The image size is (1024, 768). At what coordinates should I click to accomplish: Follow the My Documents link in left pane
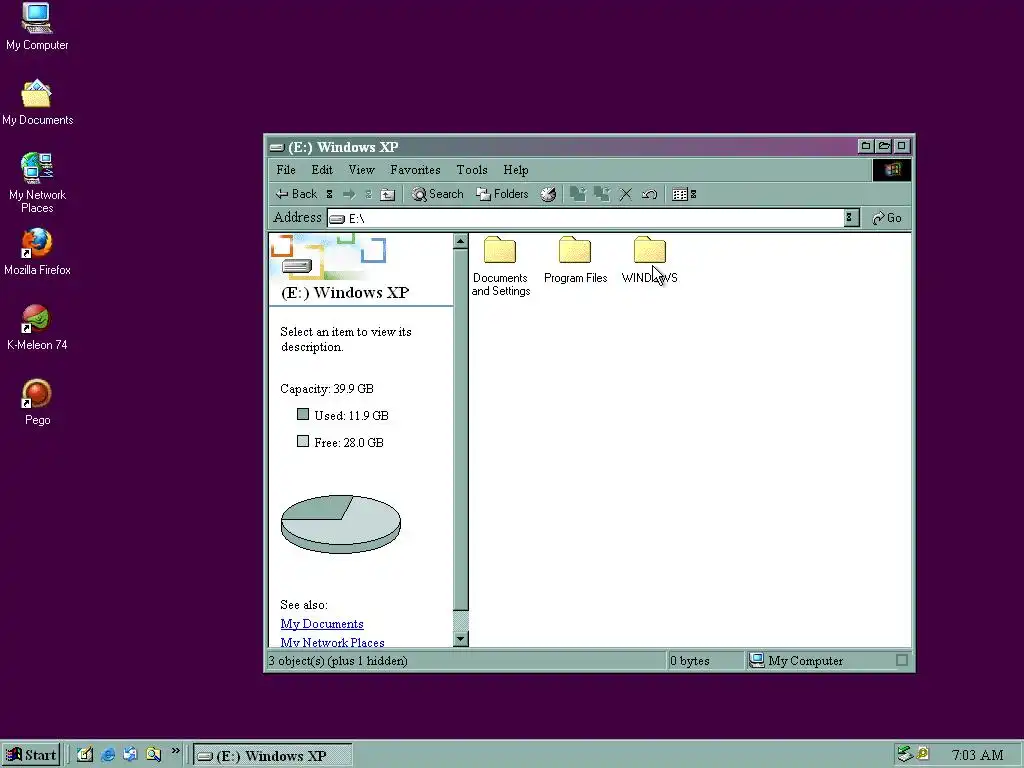(322, 624)
